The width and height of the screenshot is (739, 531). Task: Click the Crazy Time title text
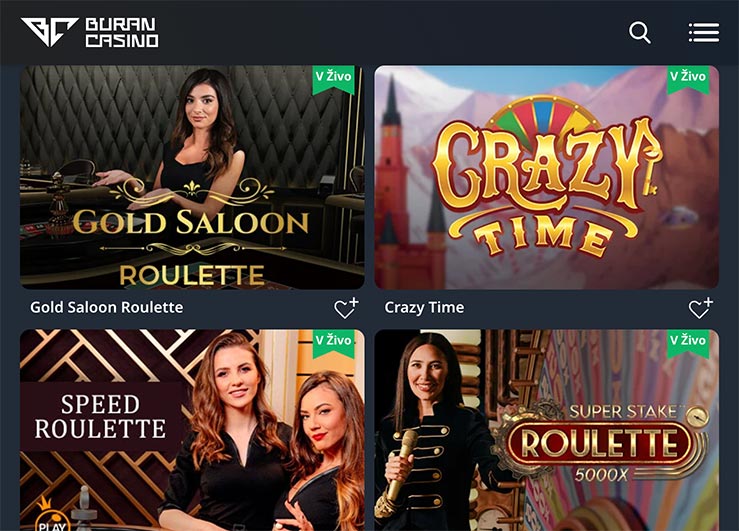[x=424, y=308]
